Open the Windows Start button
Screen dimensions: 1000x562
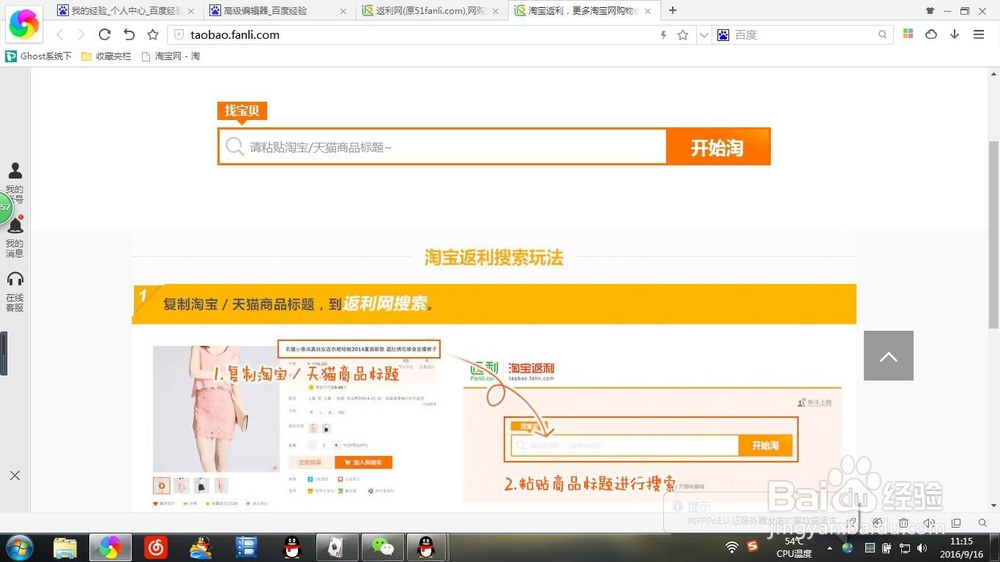[18, 547]
